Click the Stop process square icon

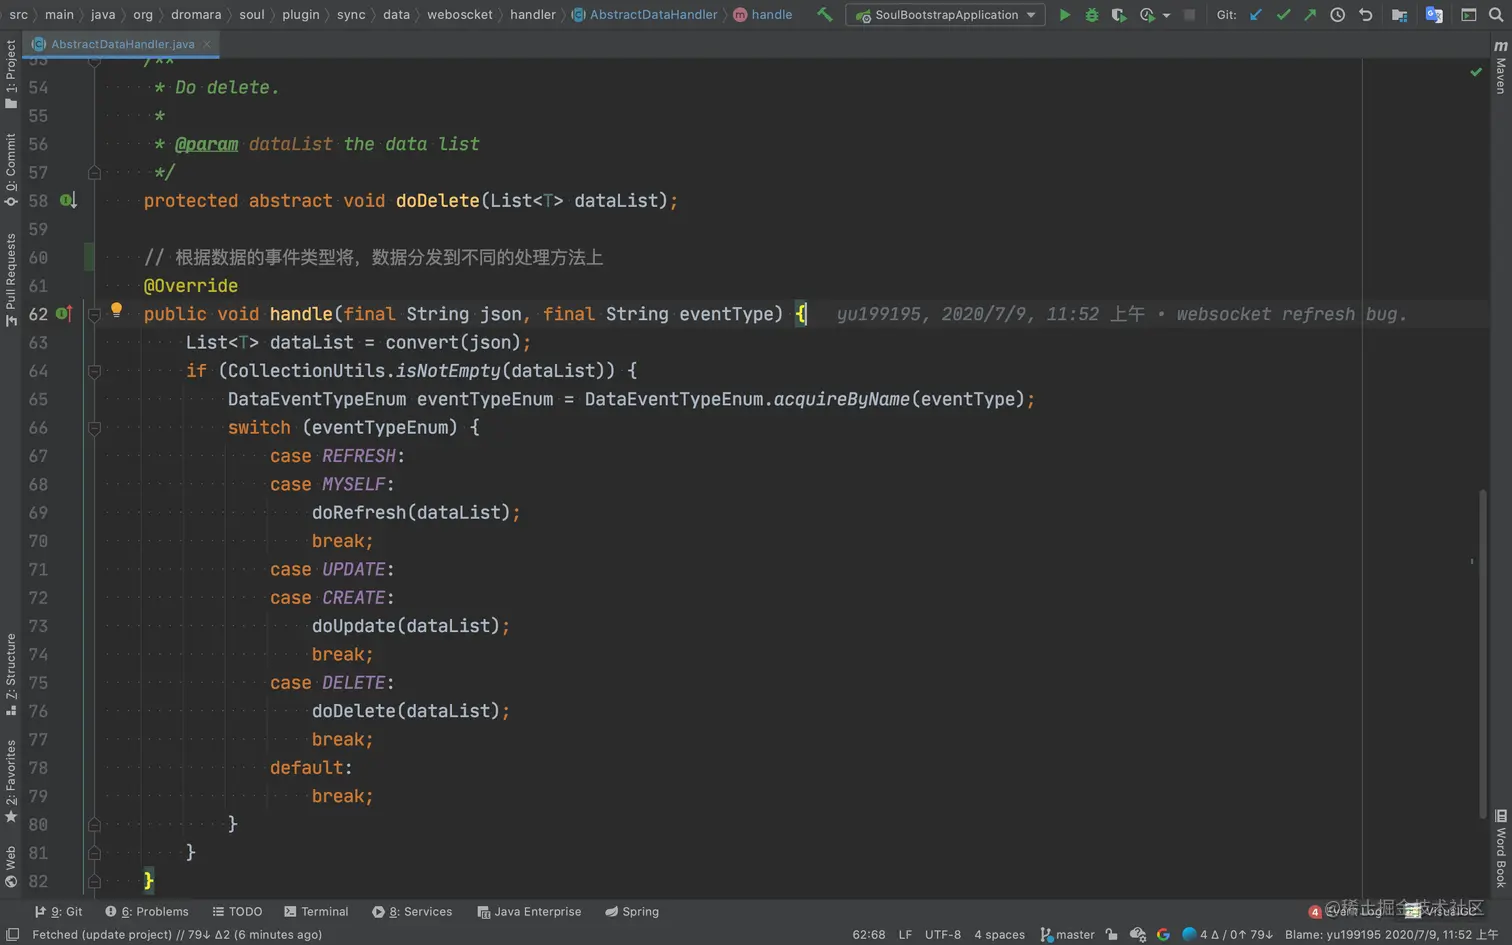coord(1189,15)
